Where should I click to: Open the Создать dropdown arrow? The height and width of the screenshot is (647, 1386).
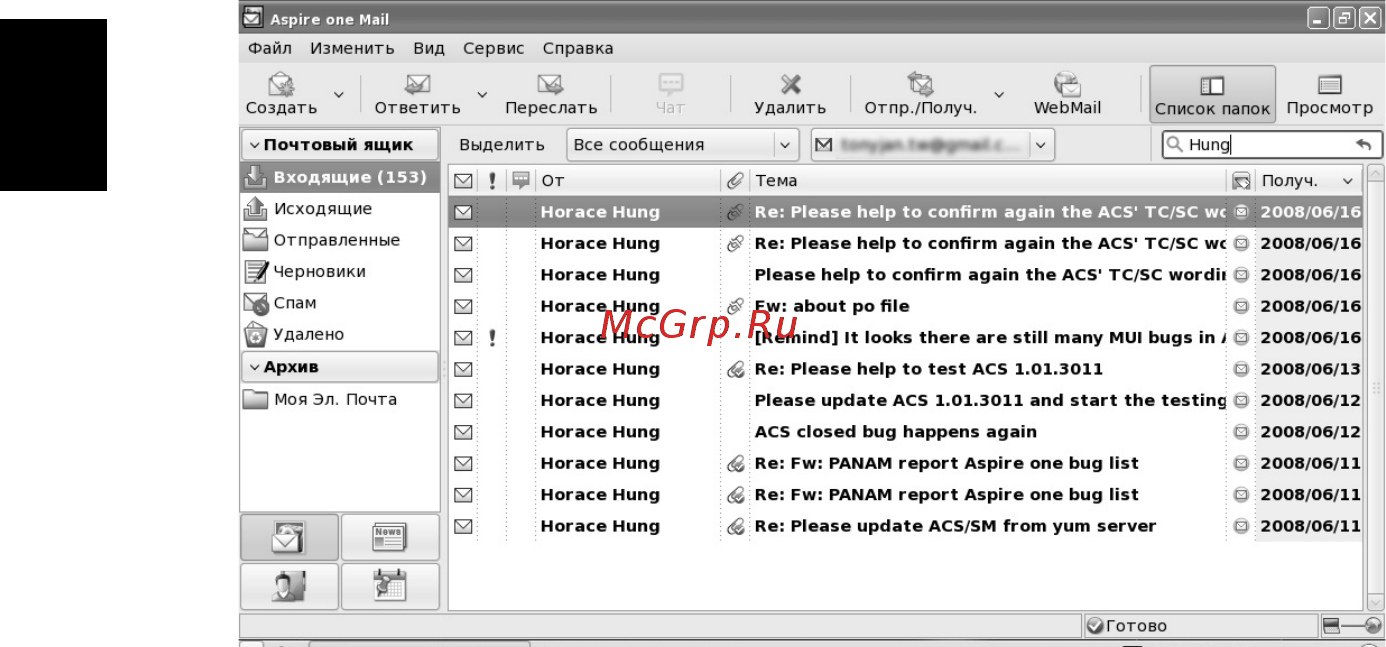[x=338, y=95]
